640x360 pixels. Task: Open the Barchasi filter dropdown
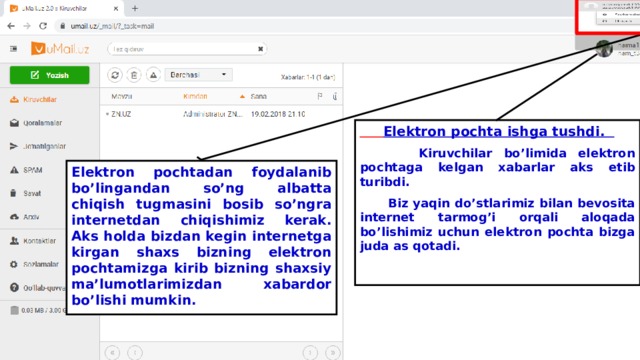[x=198, y=75]
